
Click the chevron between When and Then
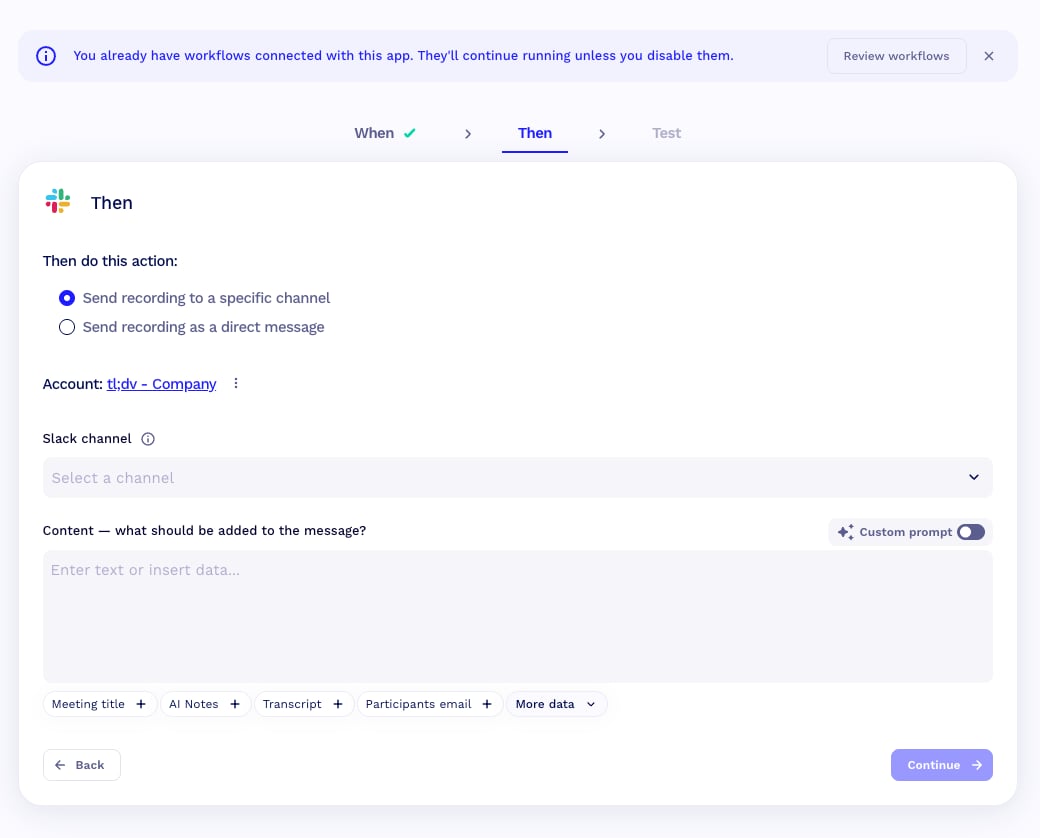coord(468,134)
